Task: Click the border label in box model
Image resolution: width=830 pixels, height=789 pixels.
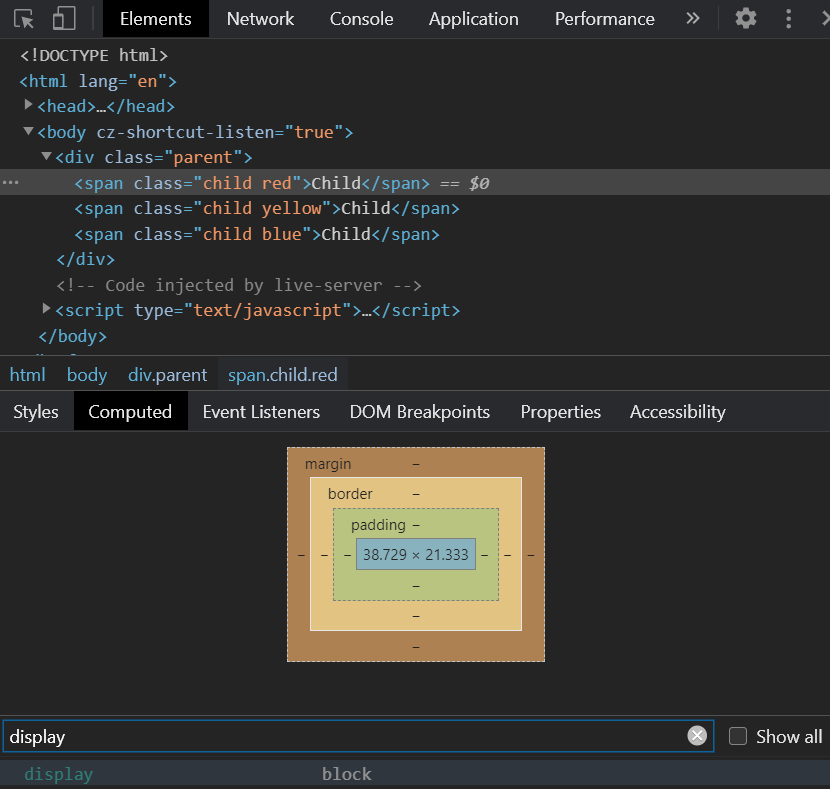Action: click(x=350, y=494)
